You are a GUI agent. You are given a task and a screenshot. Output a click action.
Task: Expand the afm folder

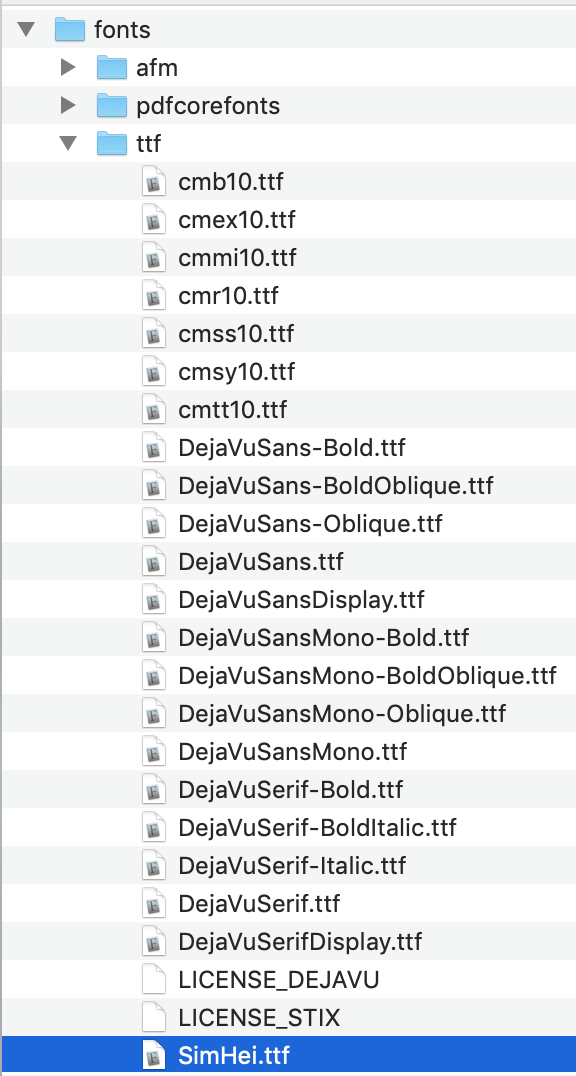coord(68,67)
